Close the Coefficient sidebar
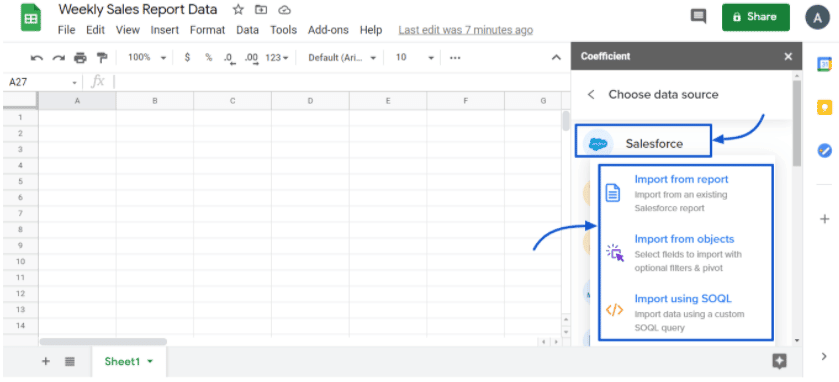Image resolution: width=839 pixels, height=382 pixels. tap(788, 56)
